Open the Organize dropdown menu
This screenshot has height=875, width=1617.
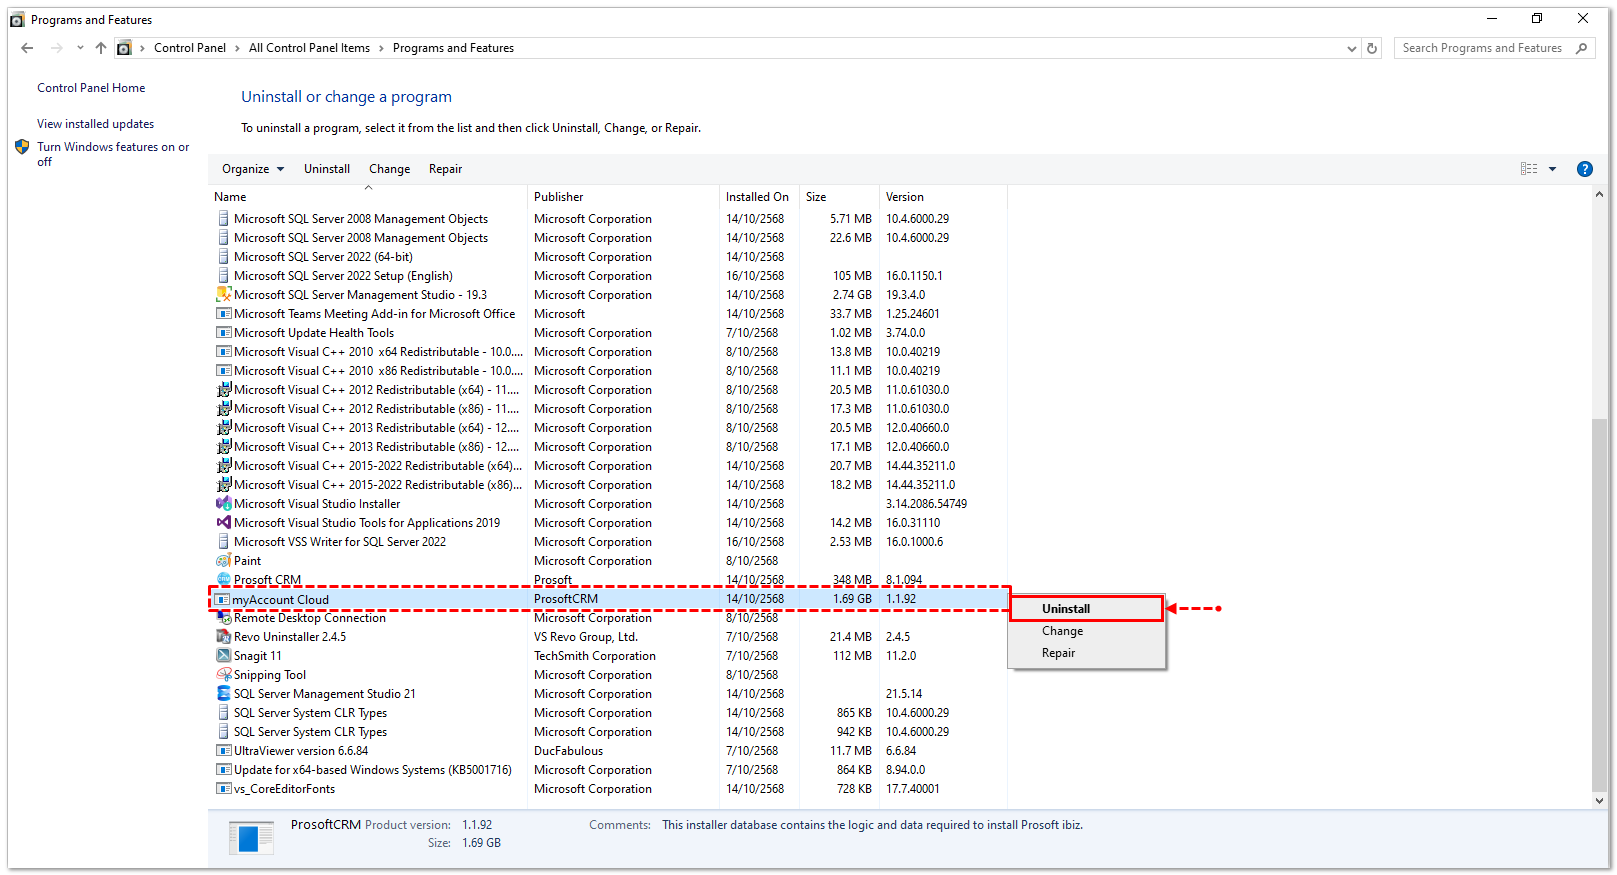point(253,169)
